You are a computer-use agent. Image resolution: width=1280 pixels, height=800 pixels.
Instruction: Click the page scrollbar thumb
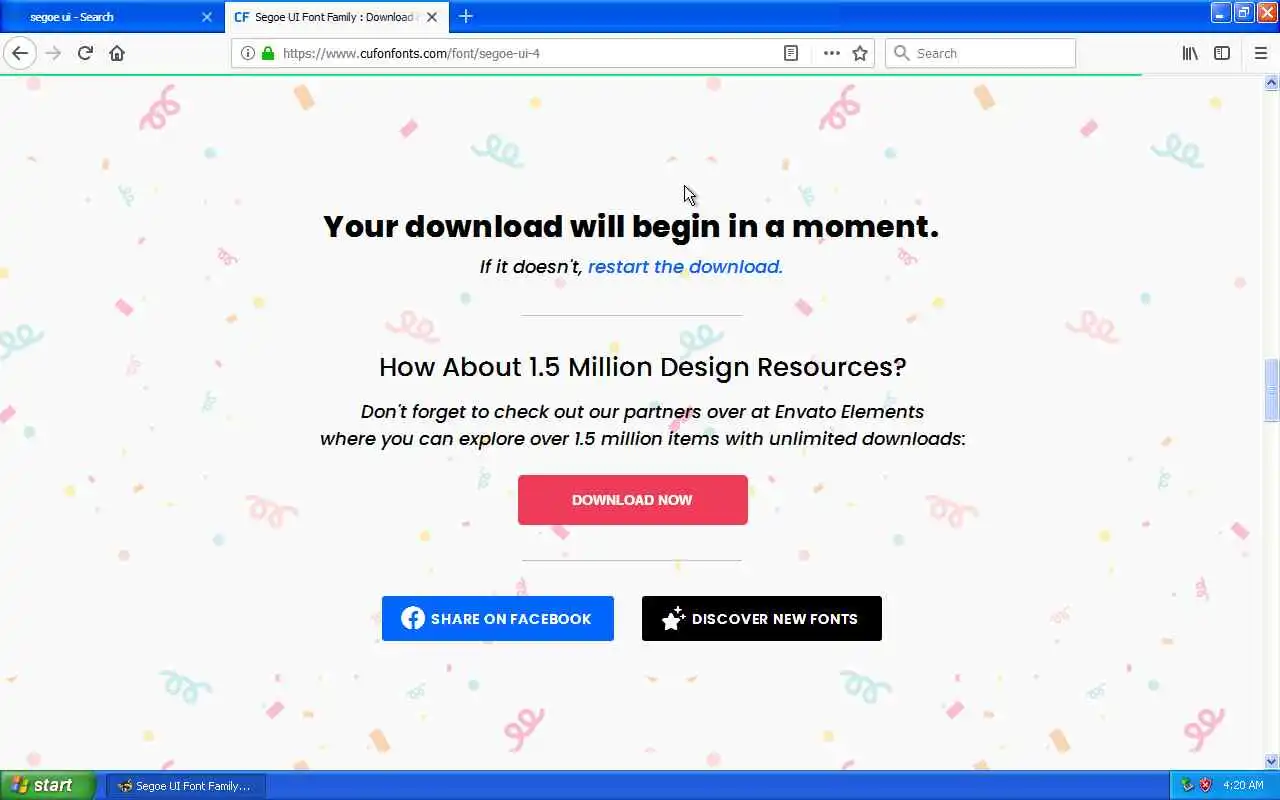1272,390
